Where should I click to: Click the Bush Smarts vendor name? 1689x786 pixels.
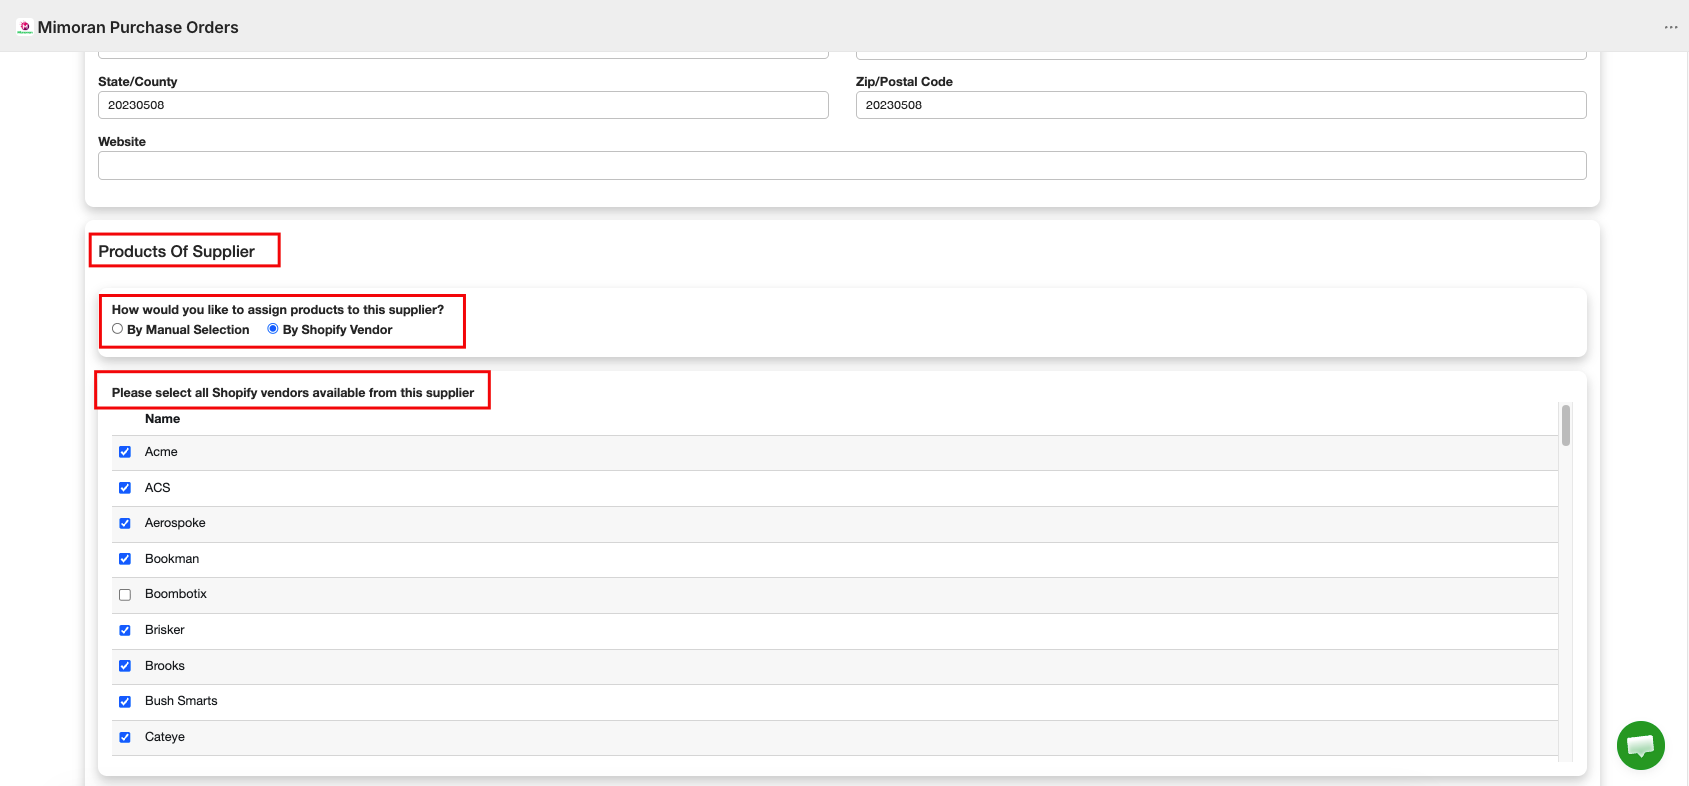pos(181,701)
